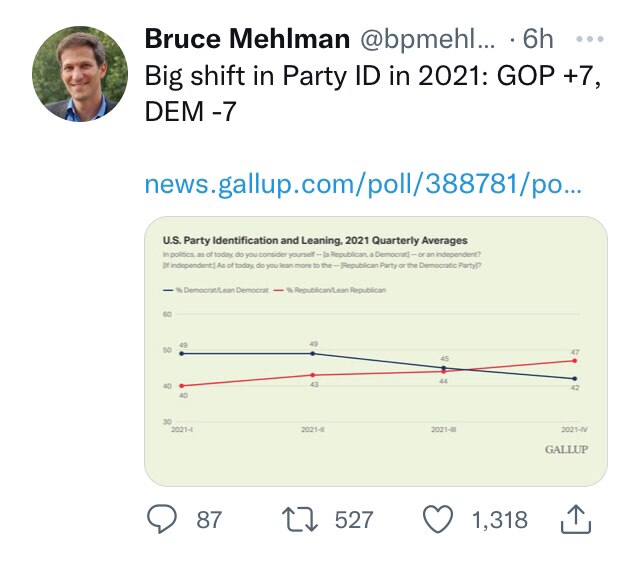Click the Bruce Mehlman display name
Screen dimensions: 640x562
pyautogui.click(x=245, y=40)
